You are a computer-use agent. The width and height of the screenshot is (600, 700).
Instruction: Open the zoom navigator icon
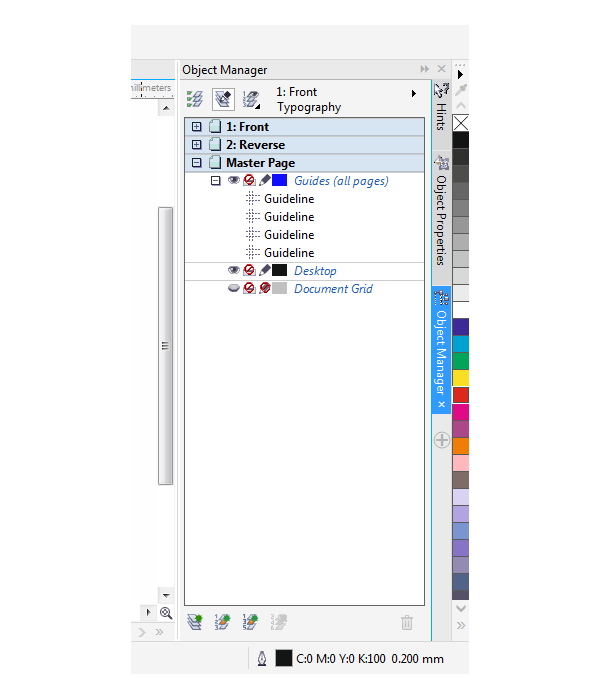(166, 613)
